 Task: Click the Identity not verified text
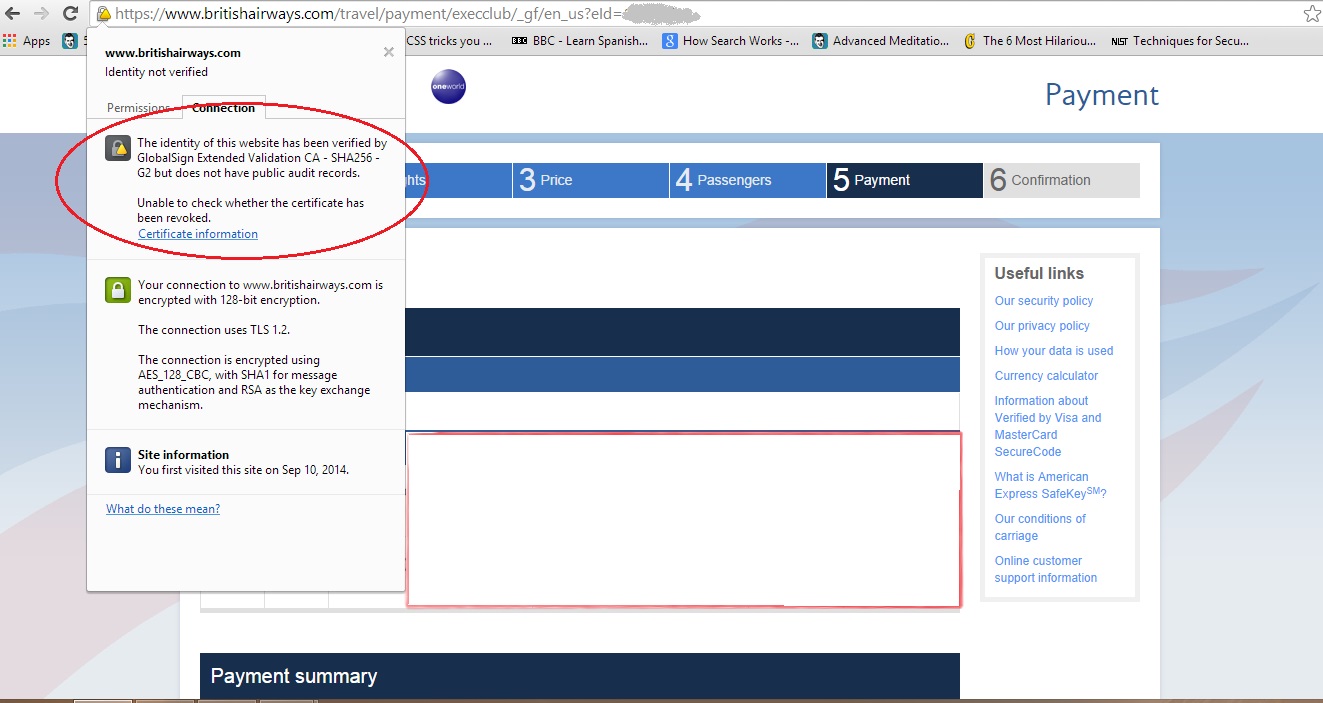pyautogui.click(x=156, y=72)
